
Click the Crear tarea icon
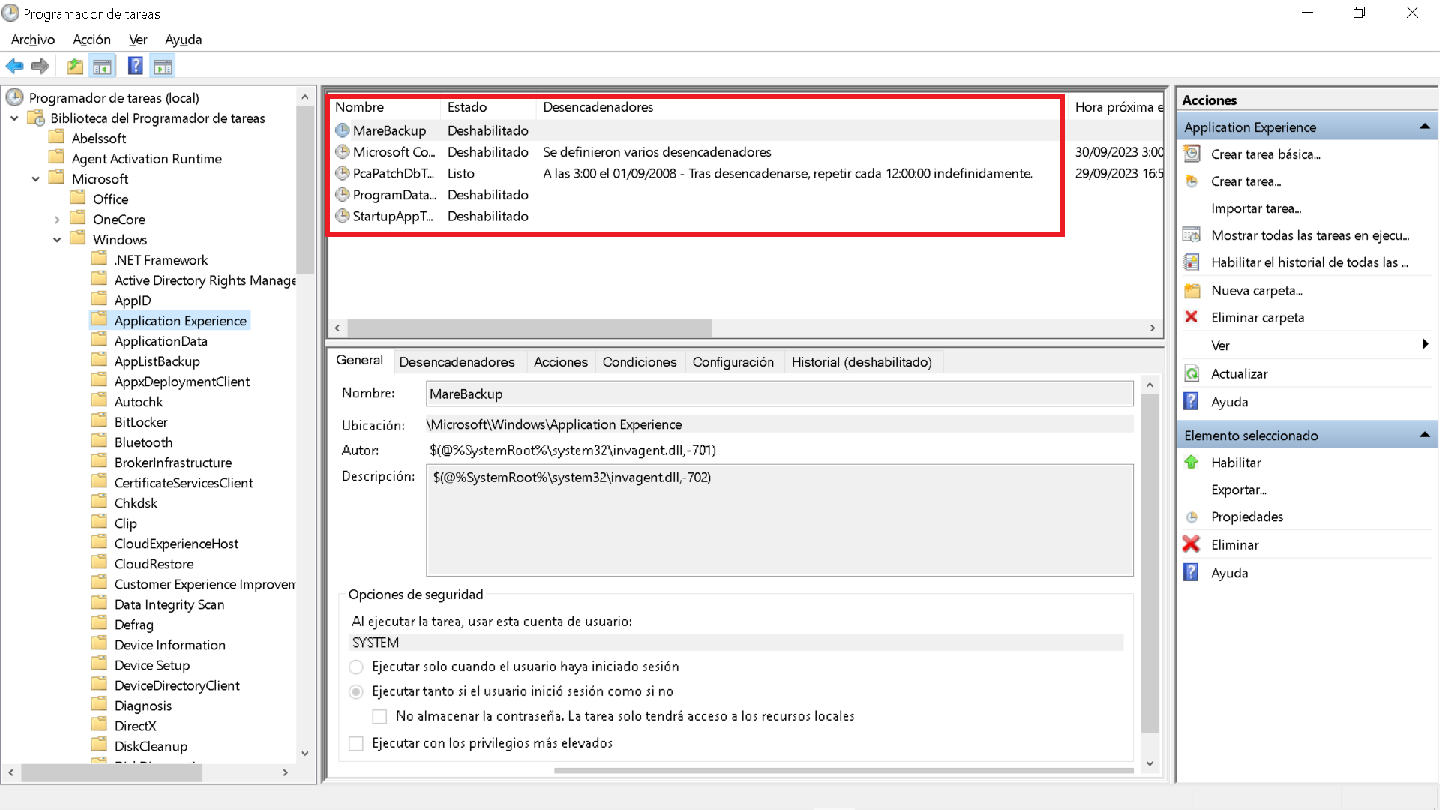click(x=1191, y=181)
